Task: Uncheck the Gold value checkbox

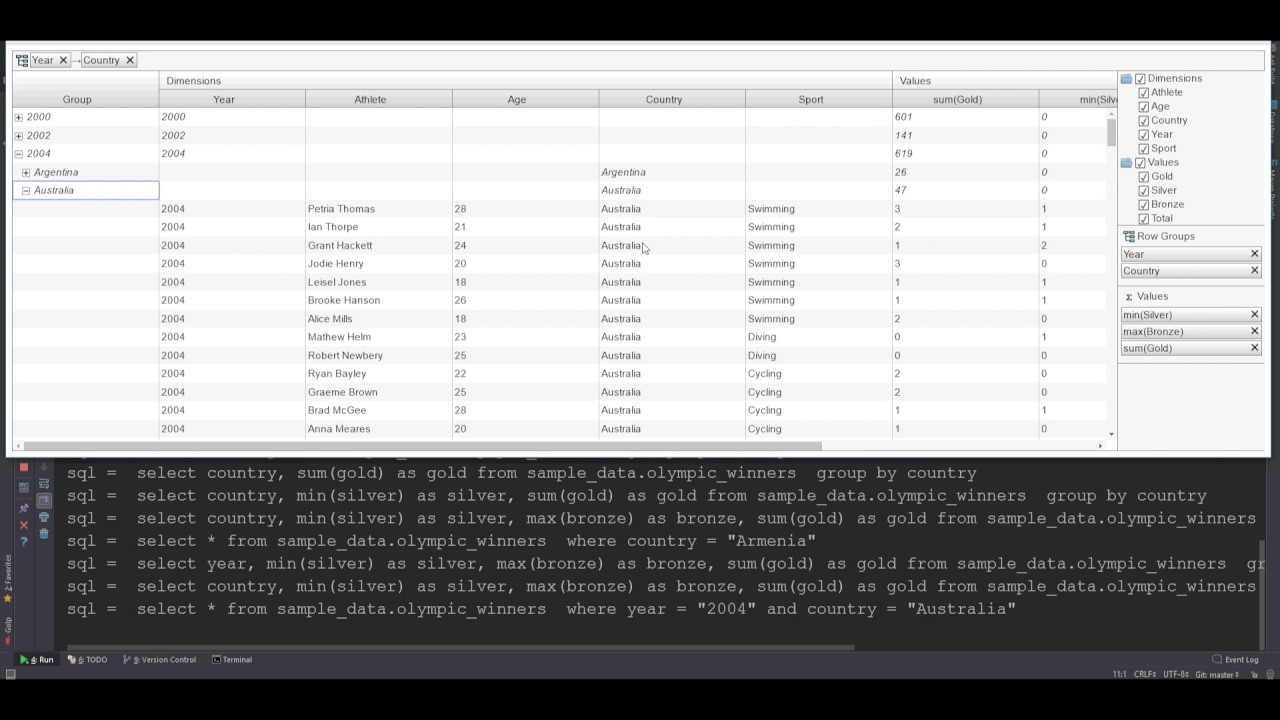Action: point(1144,176)
